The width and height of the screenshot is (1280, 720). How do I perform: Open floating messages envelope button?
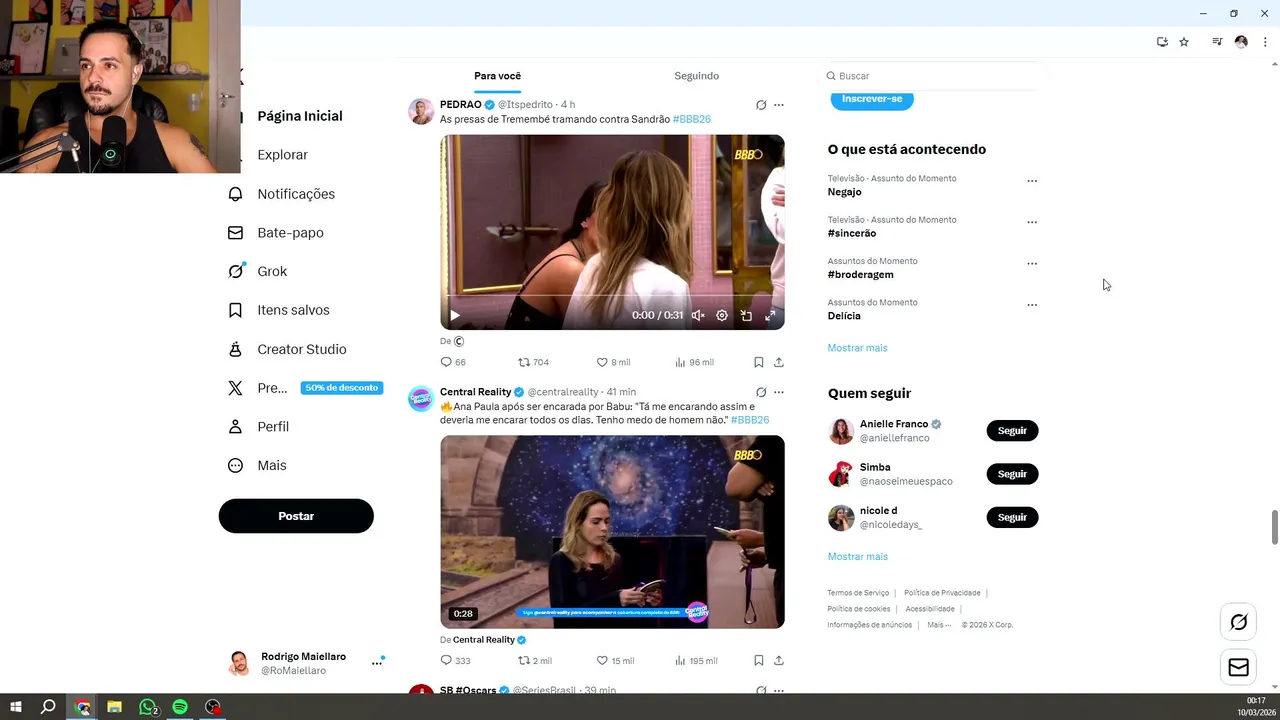pyautogui.click(x=1238, y=667)
